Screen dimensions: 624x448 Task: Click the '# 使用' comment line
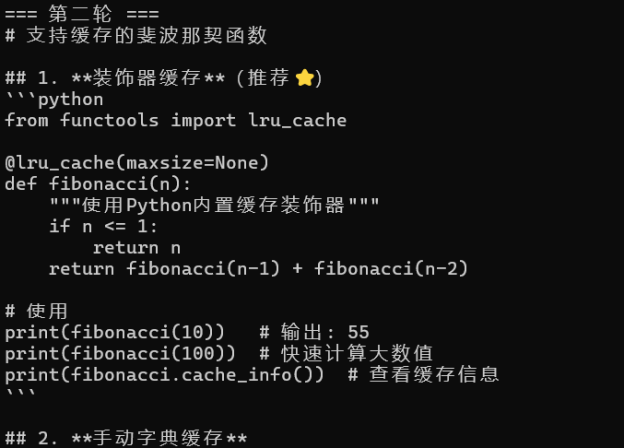click(x=36, y=311)
